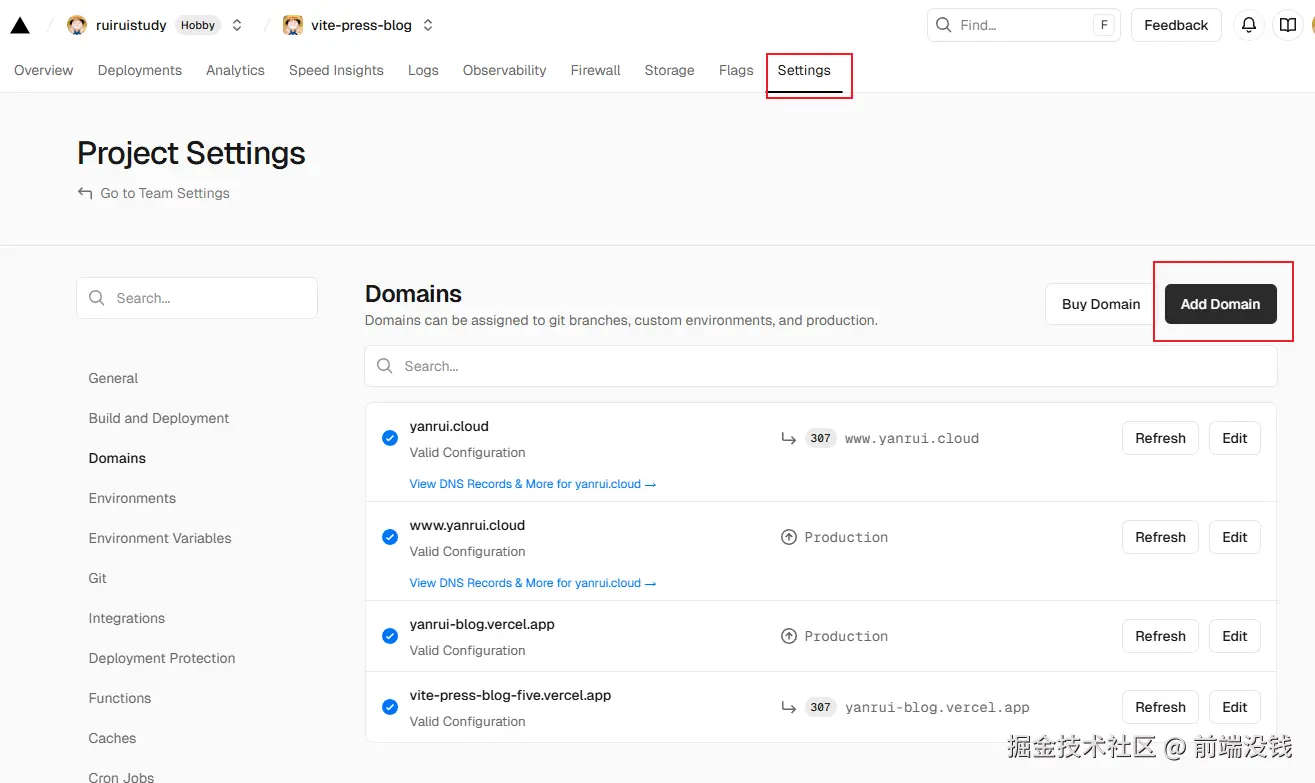This screenshot has height=783, width=1315.
Task: Click the back arrow beside Go to Team Settings
Action: pos(85,193)
